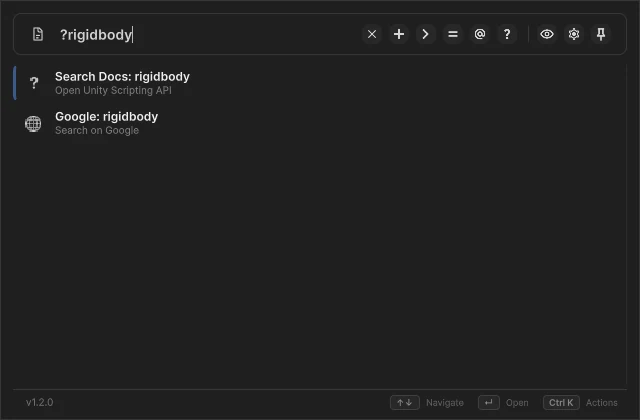Screen dimensions: 640x420
Task: Toggle the eye visibility icon
Action: [x=547, y=34]
